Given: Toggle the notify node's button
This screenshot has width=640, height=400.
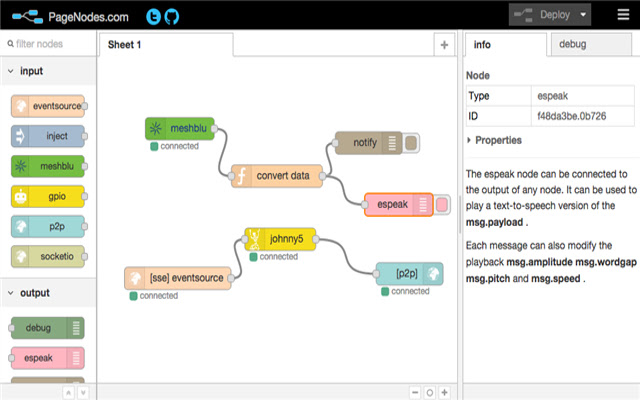Looking at the screenshot, I should [411, 143].
